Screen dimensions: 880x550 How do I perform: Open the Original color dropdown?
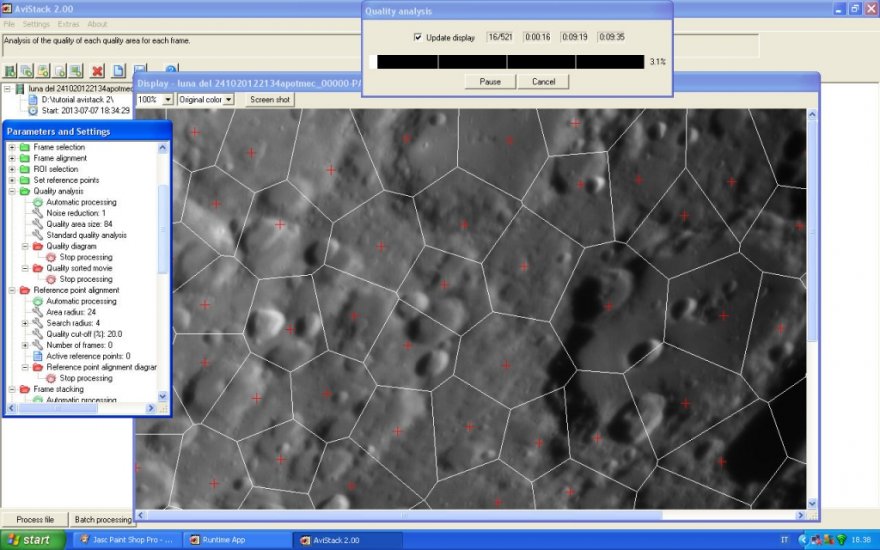228,100
